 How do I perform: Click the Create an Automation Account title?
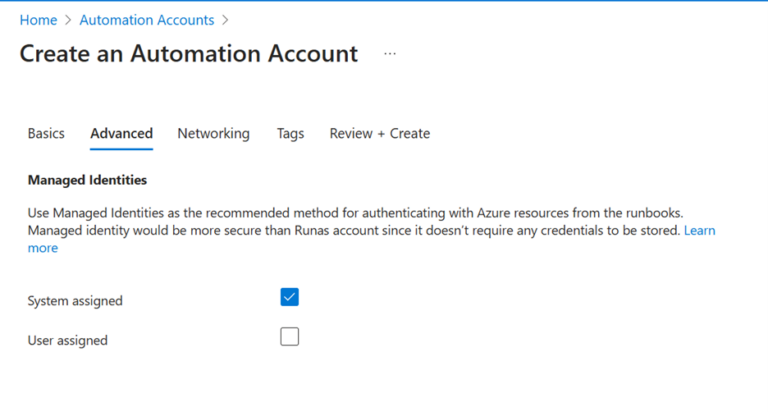pos(188,54)
